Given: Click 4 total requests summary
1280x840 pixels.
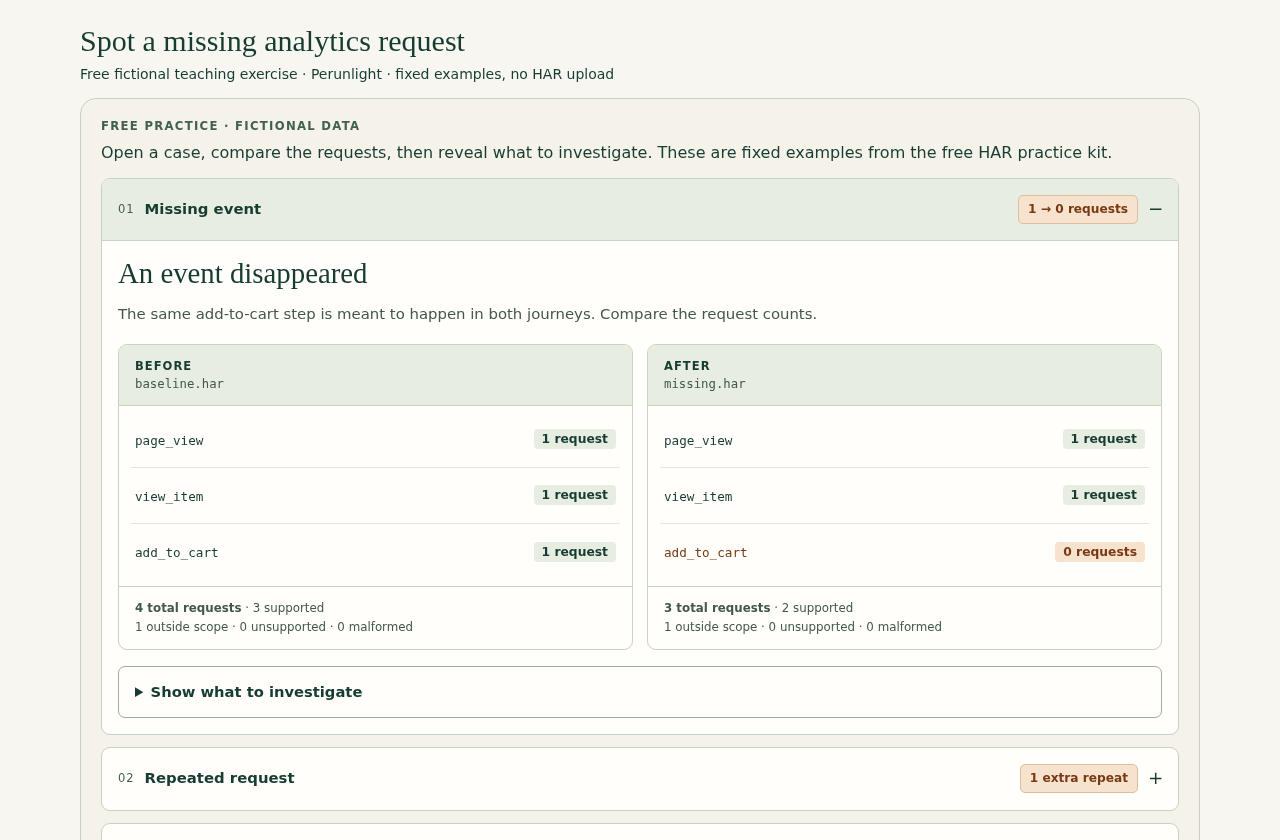Looking at the screenshot, I should click(x=188, y=608).
